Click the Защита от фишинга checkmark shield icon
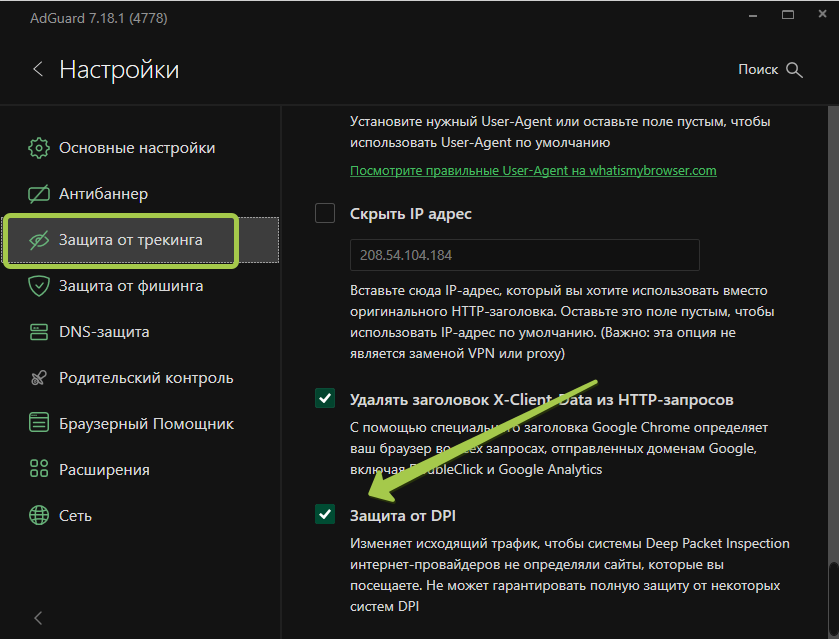Viewport: 839px width, 639px height. 38,286
